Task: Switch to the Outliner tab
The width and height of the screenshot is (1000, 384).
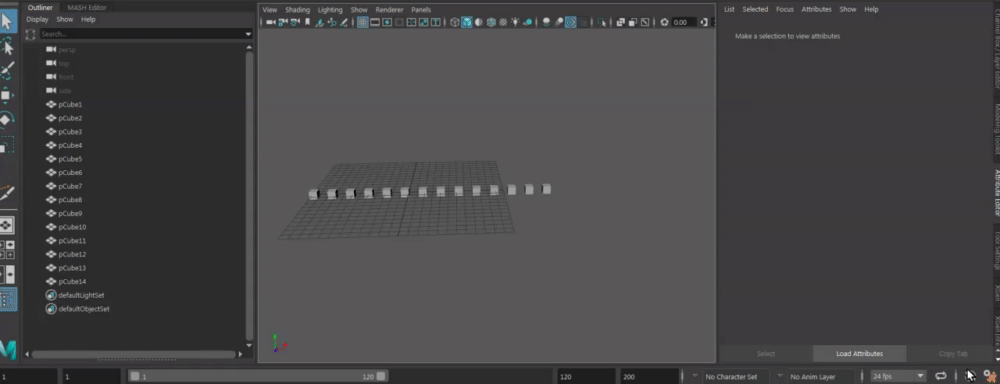Action: [x=40, y=8]
